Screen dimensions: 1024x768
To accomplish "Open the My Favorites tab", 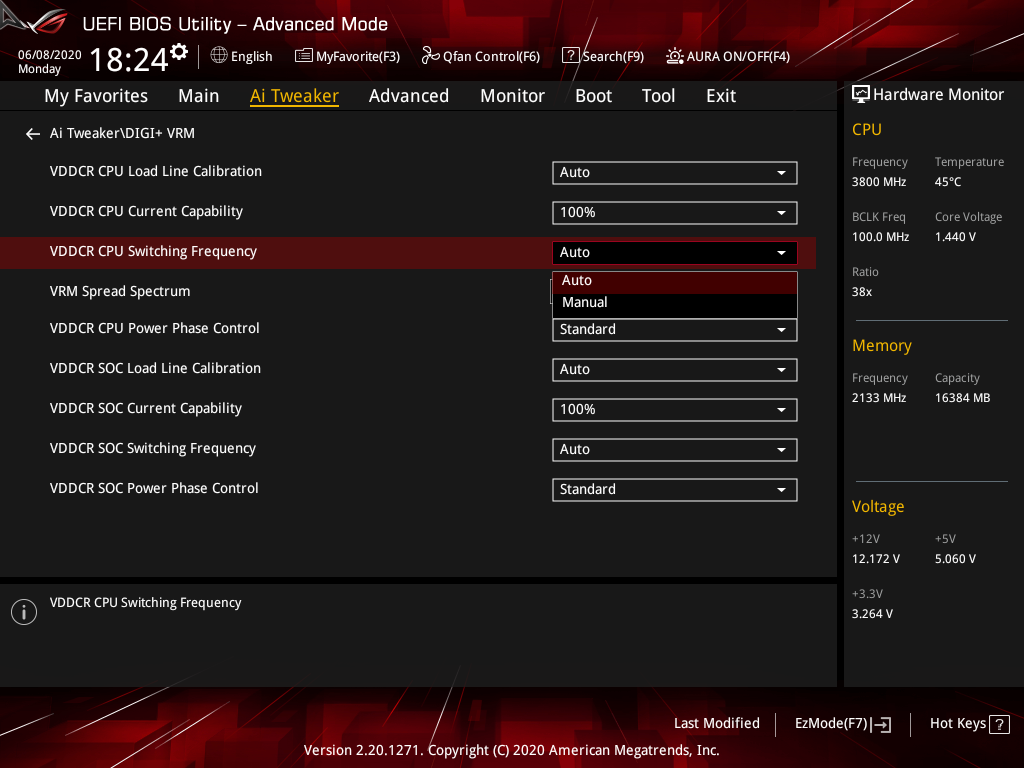I will [96, 96].
